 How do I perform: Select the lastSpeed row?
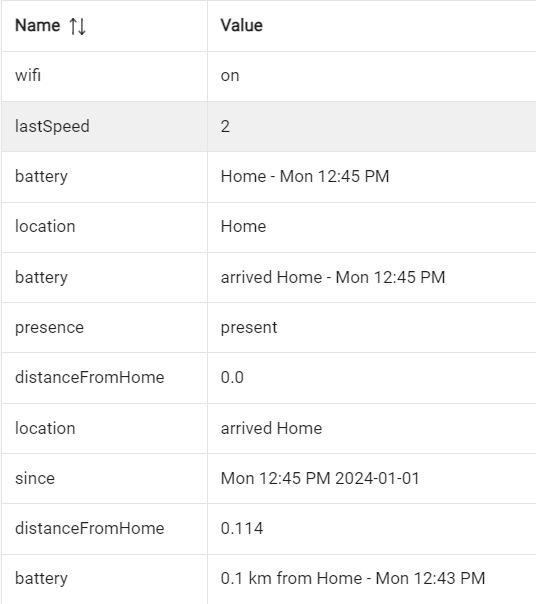(x=269, y=127)
